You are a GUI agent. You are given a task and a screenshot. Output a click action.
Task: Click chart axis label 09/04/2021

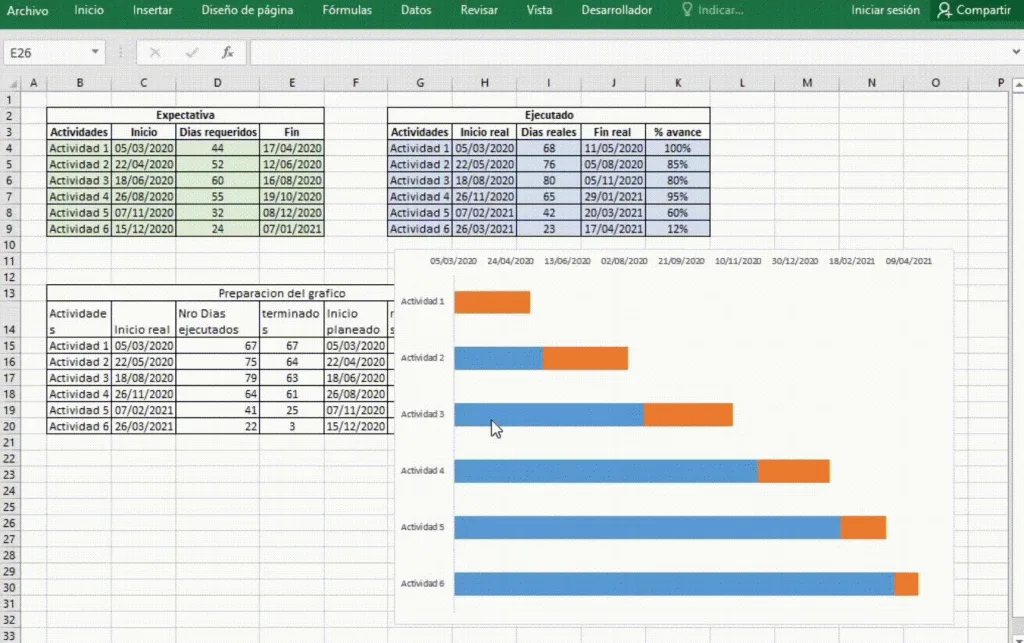[x=908, y=261]
